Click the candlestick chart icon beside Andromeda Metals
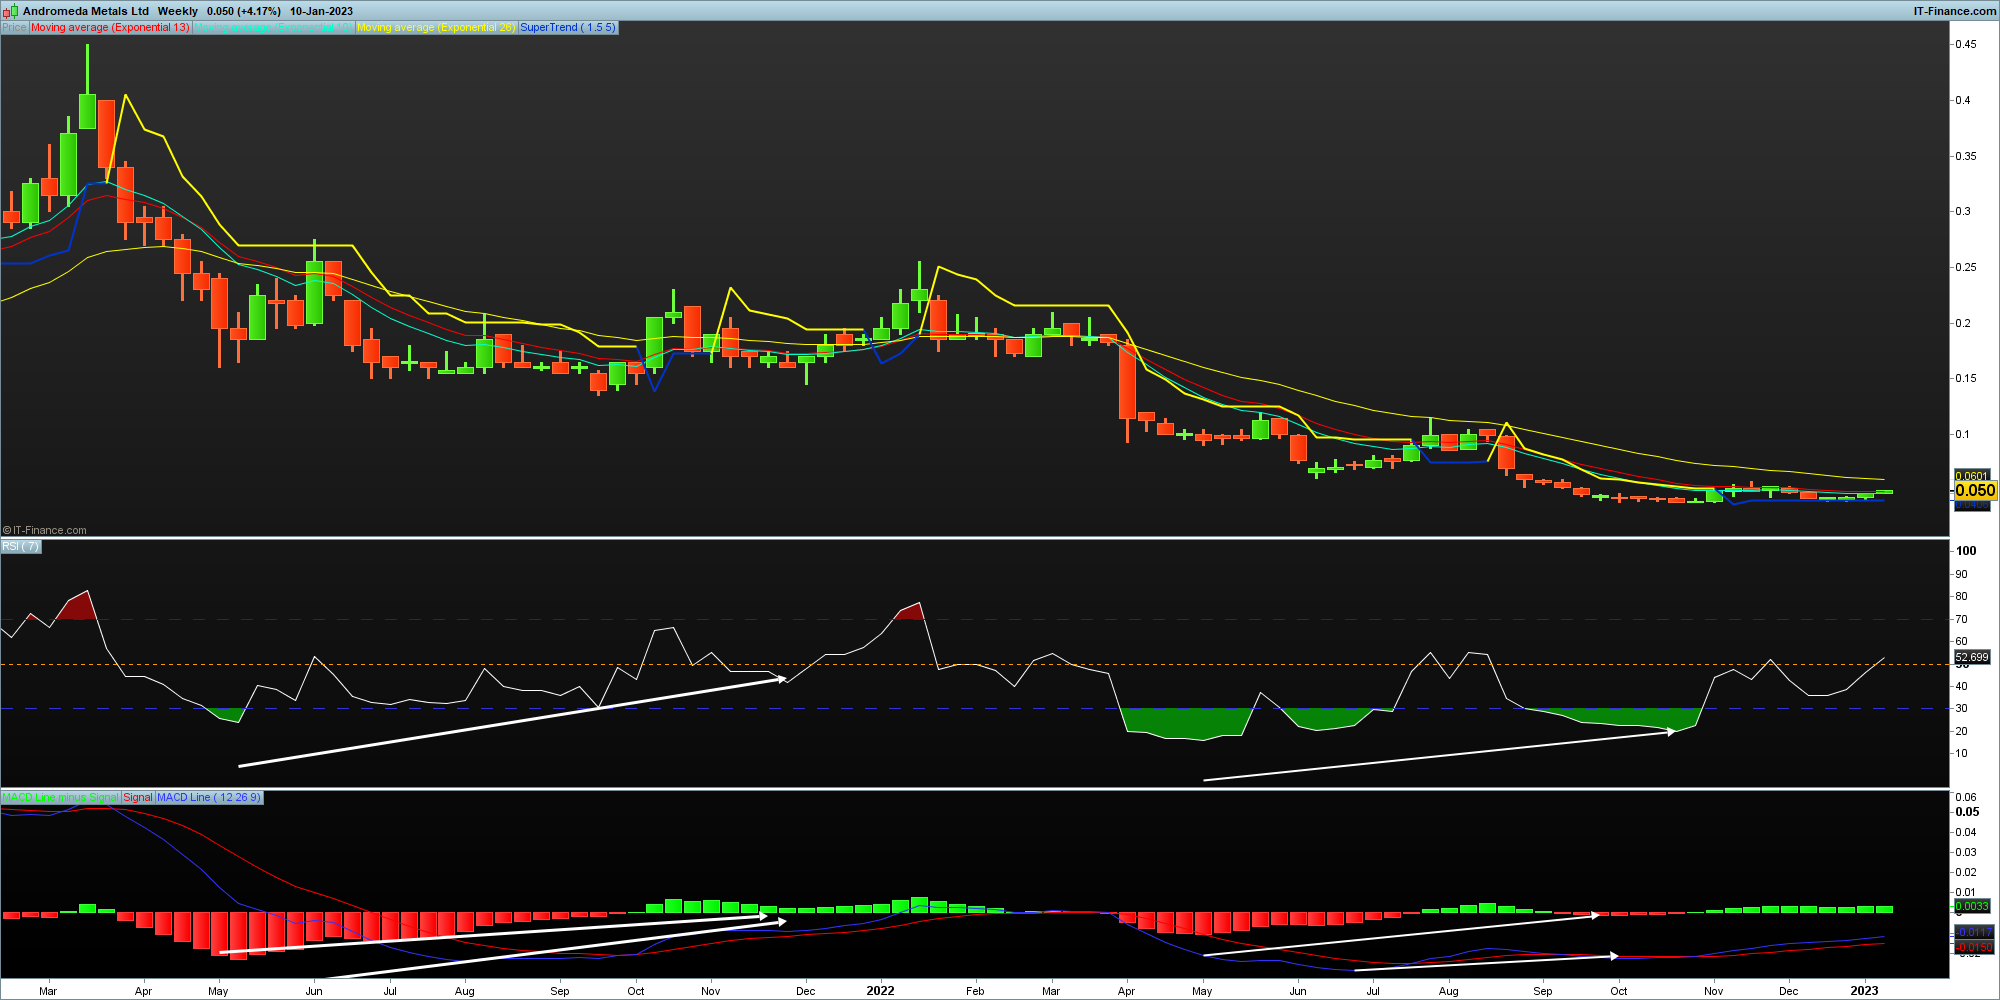This screenshot has width=2000, height=1000. pos(11,11)
